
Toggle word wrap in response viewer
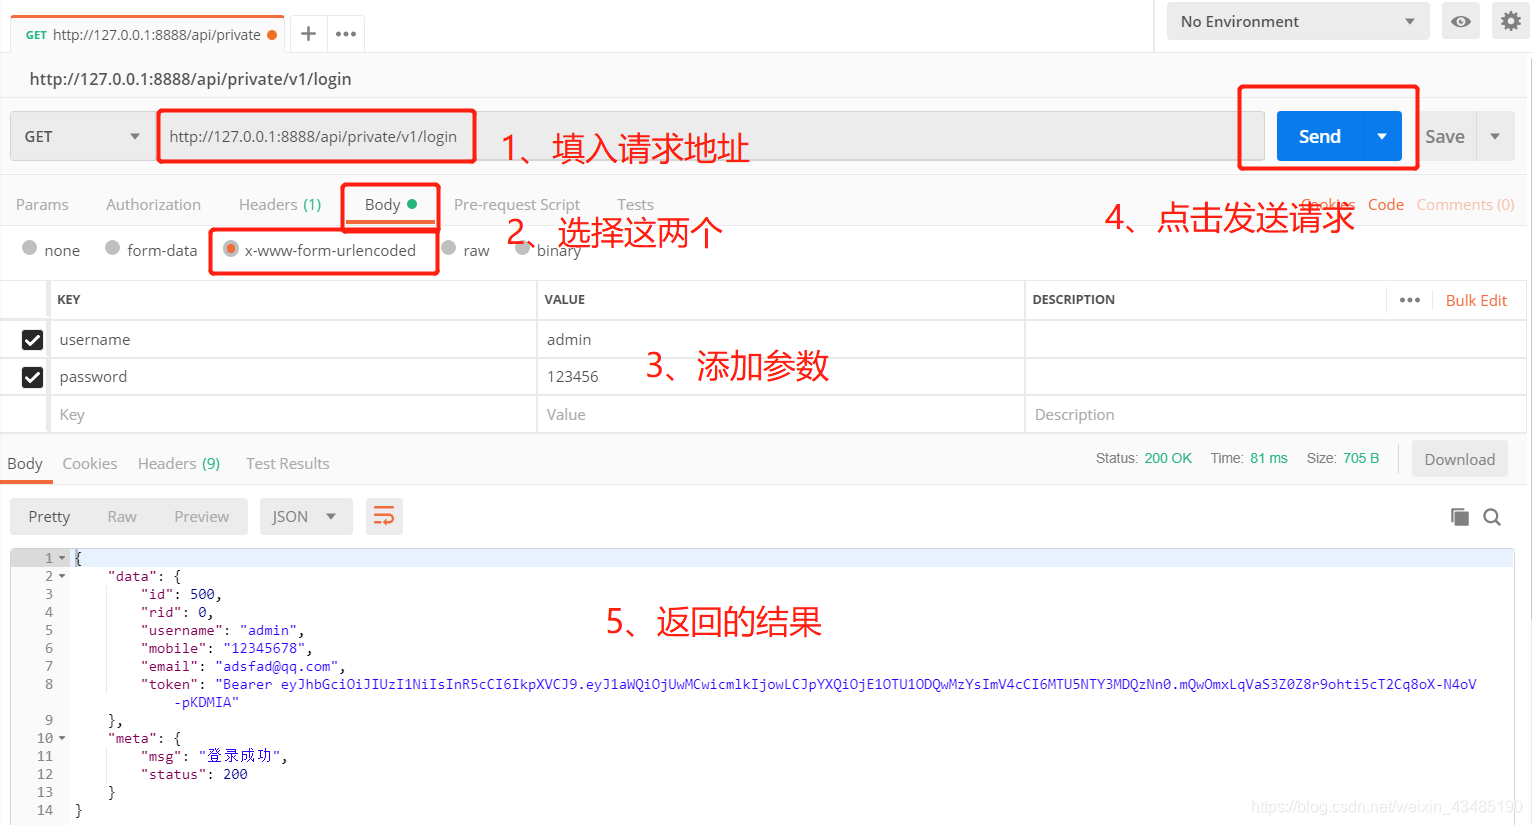384,516
